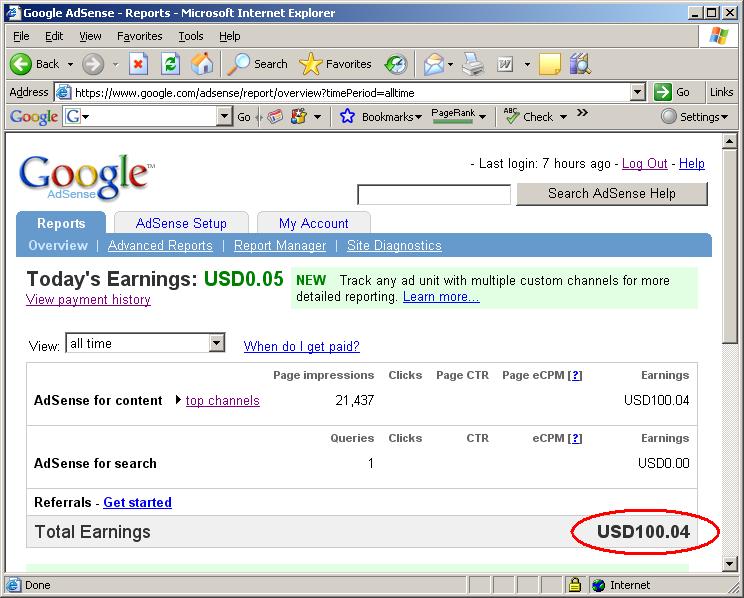Open the View menu
The height and width of the screenshot is (598, 744).
click(90, 36)
